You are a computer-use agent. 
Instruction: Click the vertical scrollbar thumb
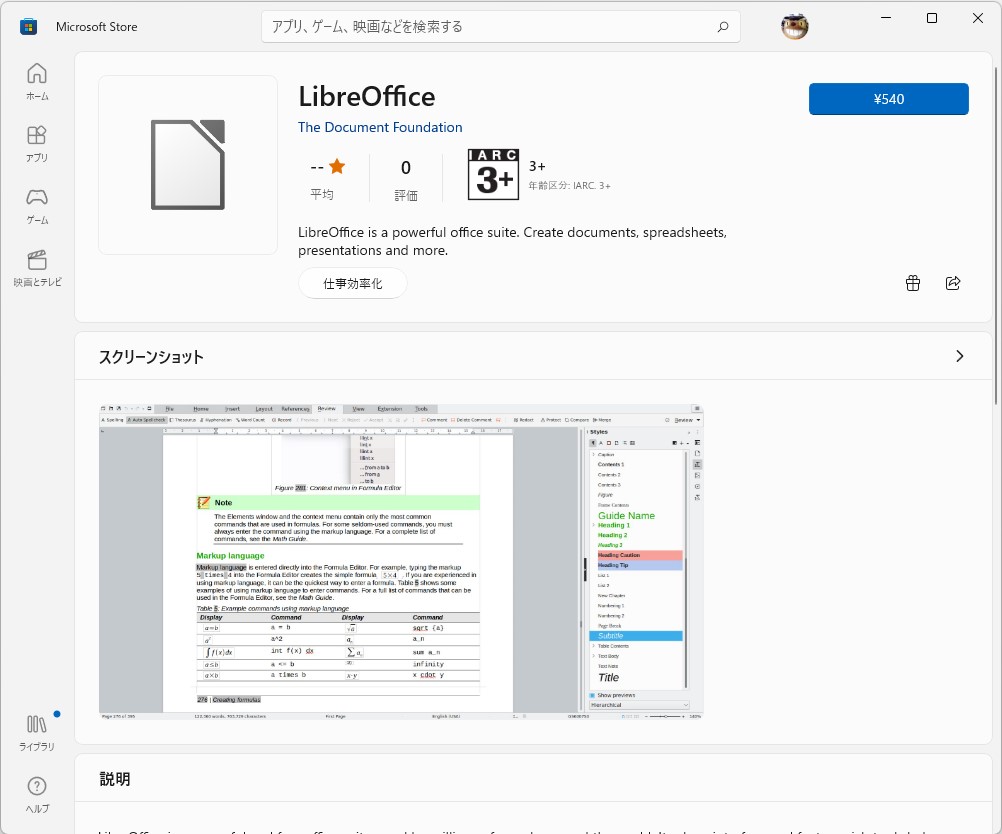click(x=996, y=235)
